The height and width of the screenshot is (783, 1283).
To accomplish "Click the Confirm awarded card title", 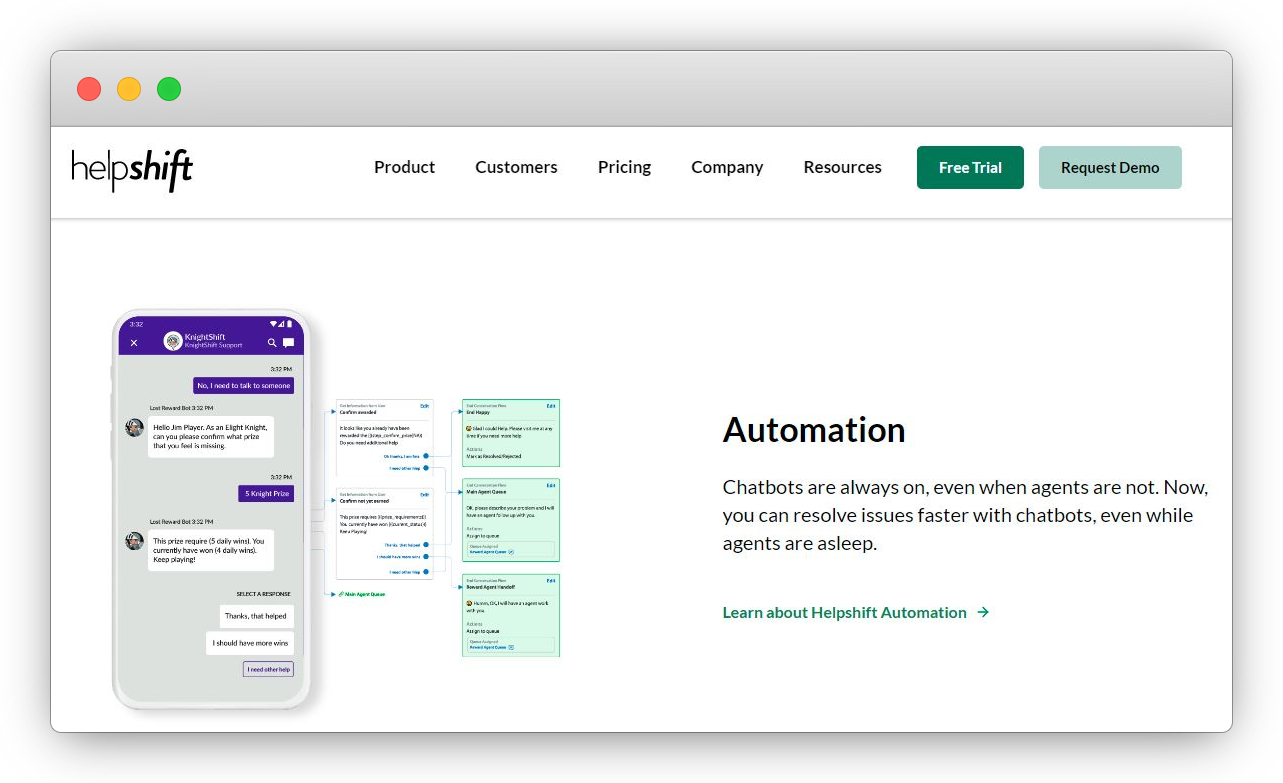I will (358, 412).
